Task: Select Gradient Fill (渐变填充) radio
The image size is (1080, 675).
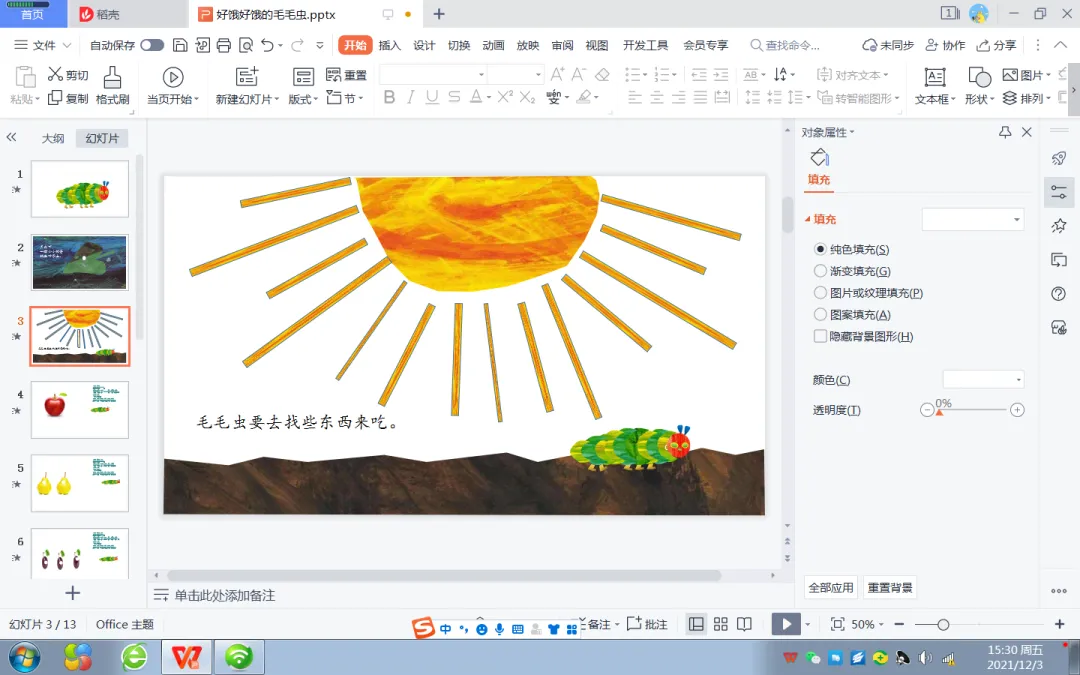Action: [x=820, y=271]
